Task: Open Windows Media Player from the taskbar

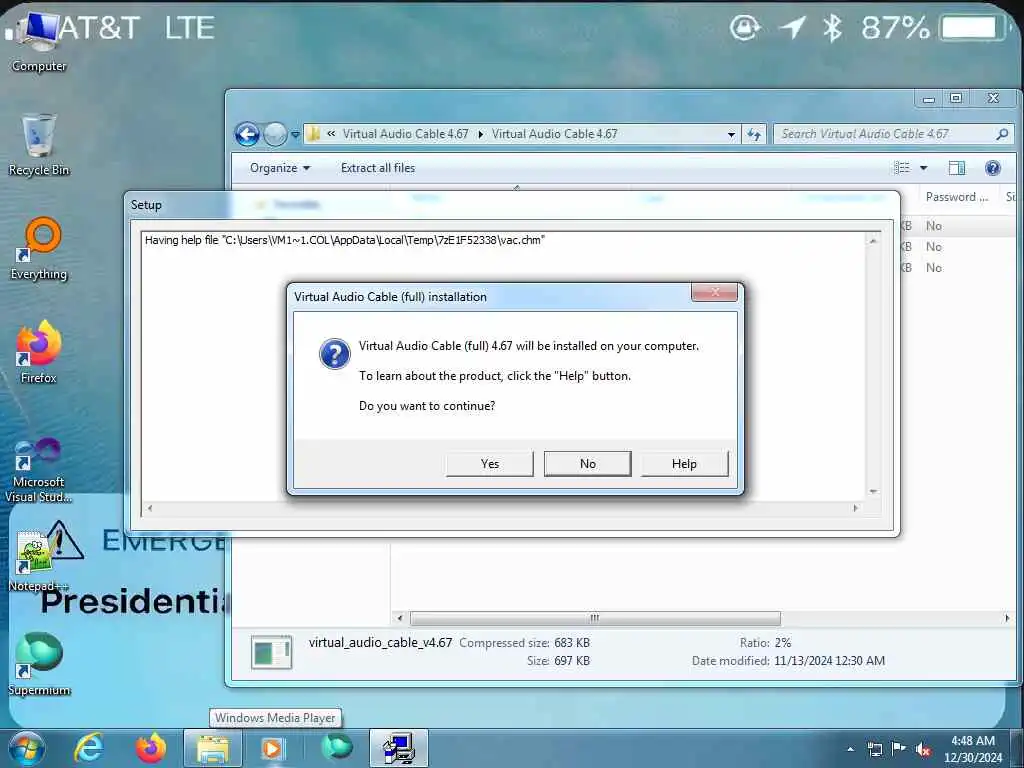Action: (x=274, y=748)
